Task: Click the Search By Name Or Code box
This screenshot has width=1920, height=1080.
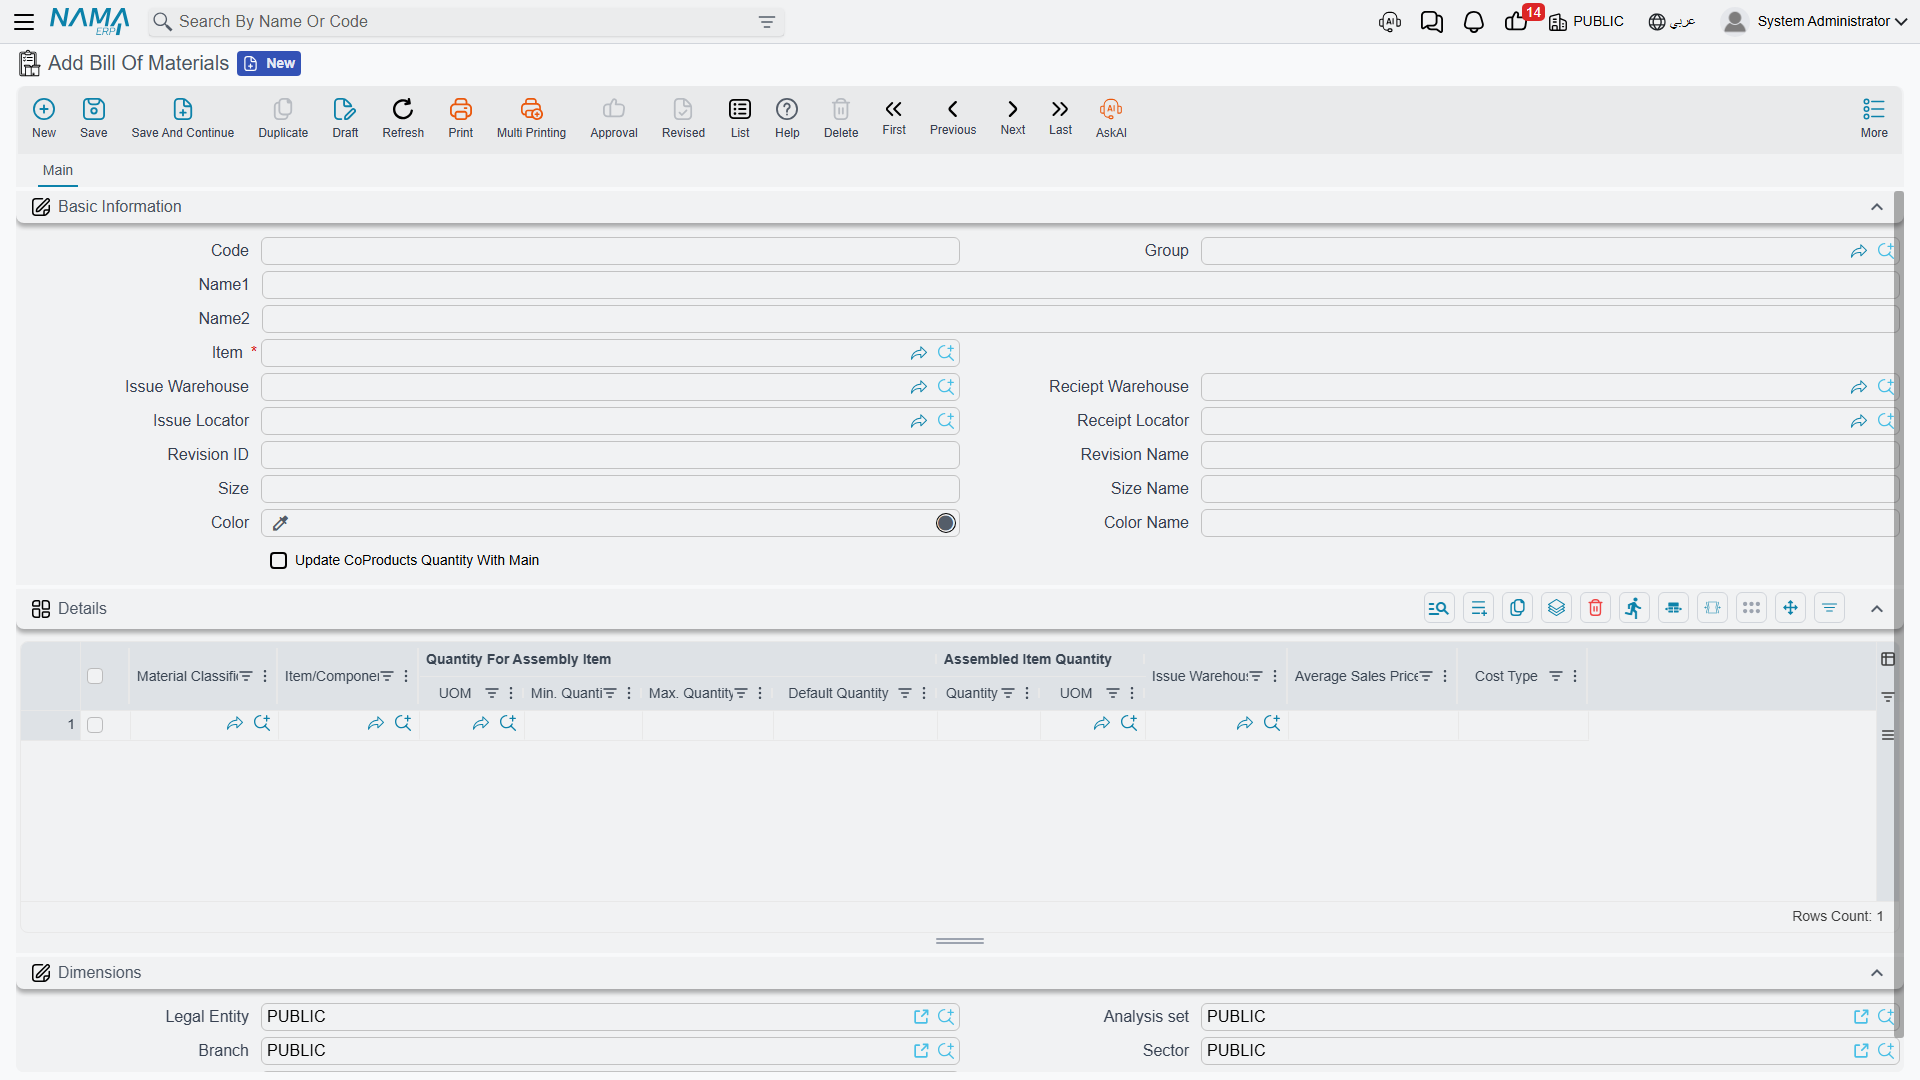Action: (x=466, y=22)
